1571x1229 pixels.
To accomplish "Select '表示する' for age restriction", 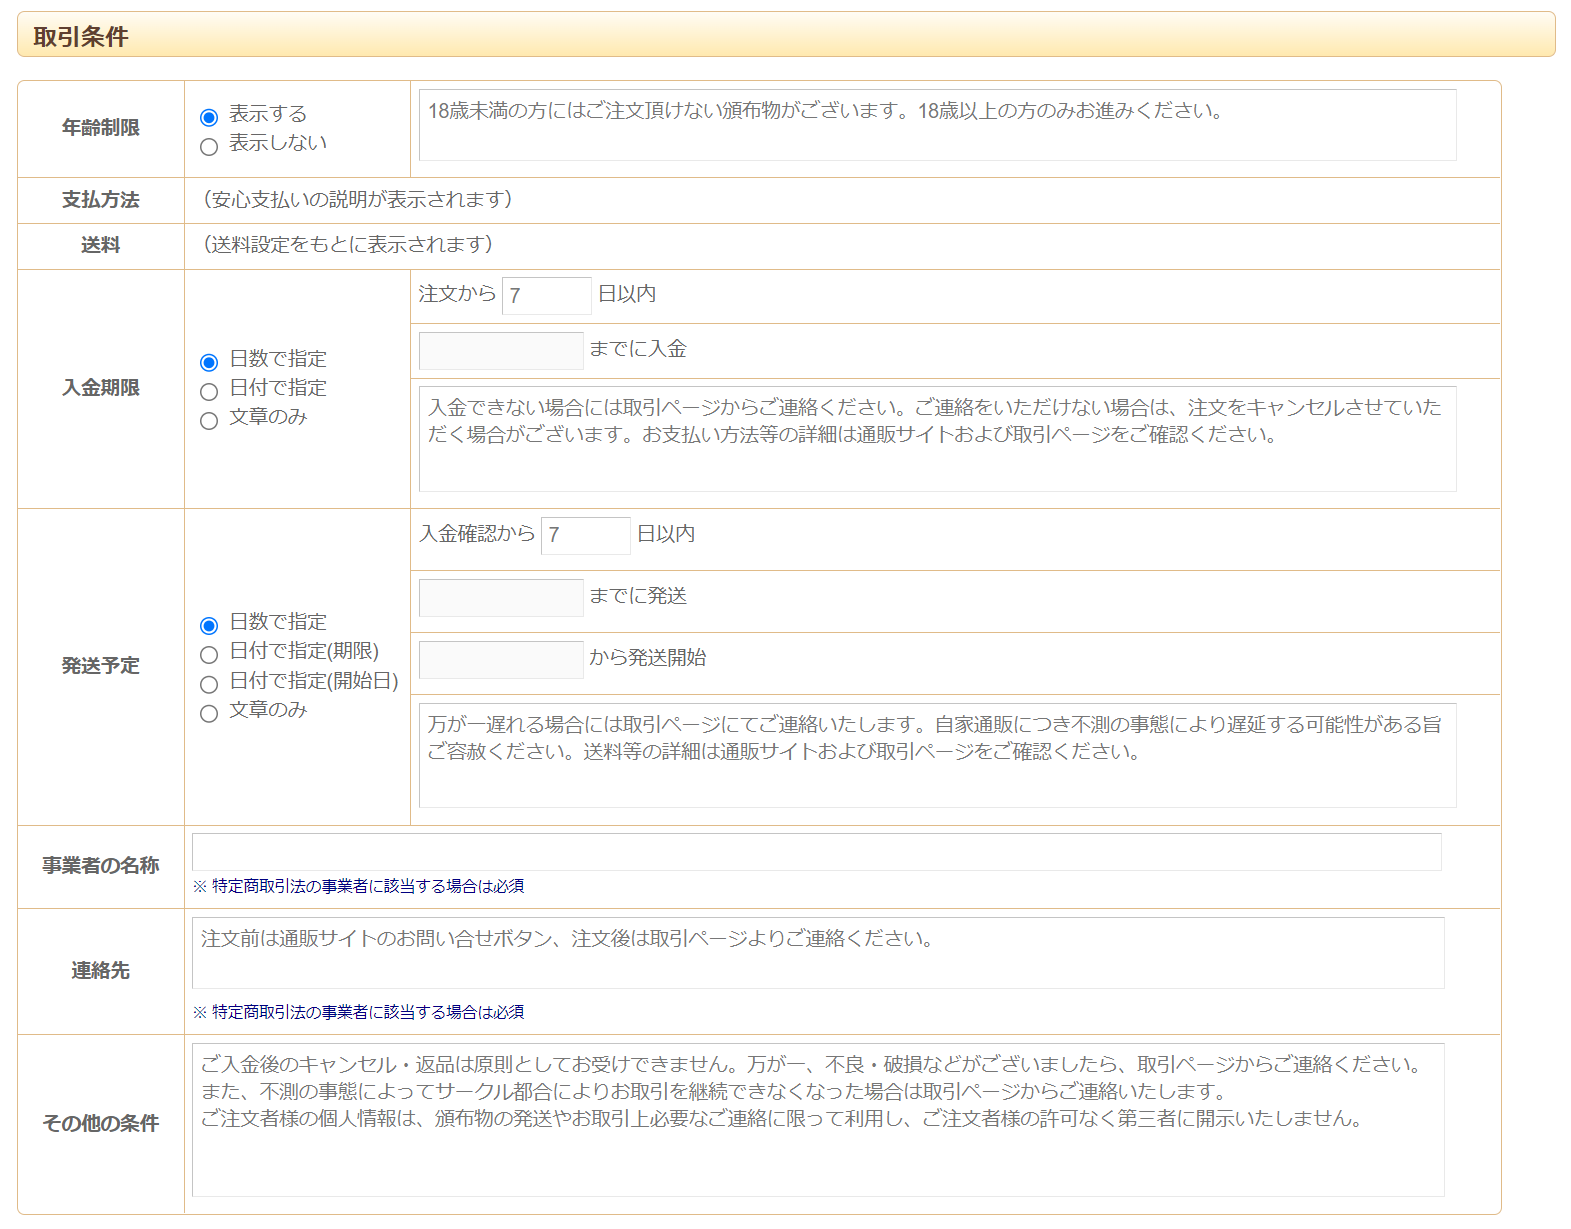I will pyautogui.click(x=209, y=118).
